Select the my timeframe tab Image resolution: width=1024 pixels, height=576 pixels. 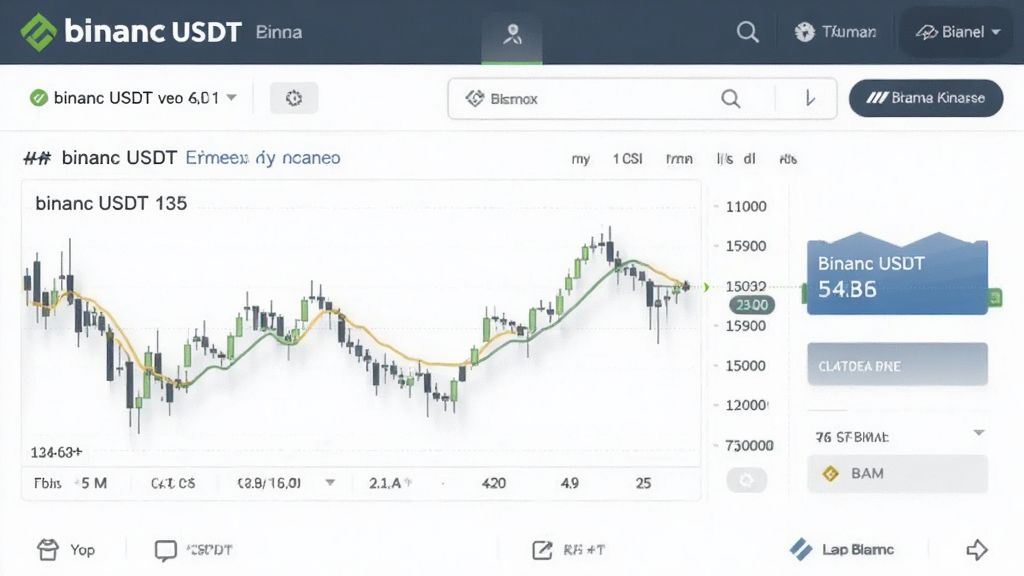[x=581, y=159]
